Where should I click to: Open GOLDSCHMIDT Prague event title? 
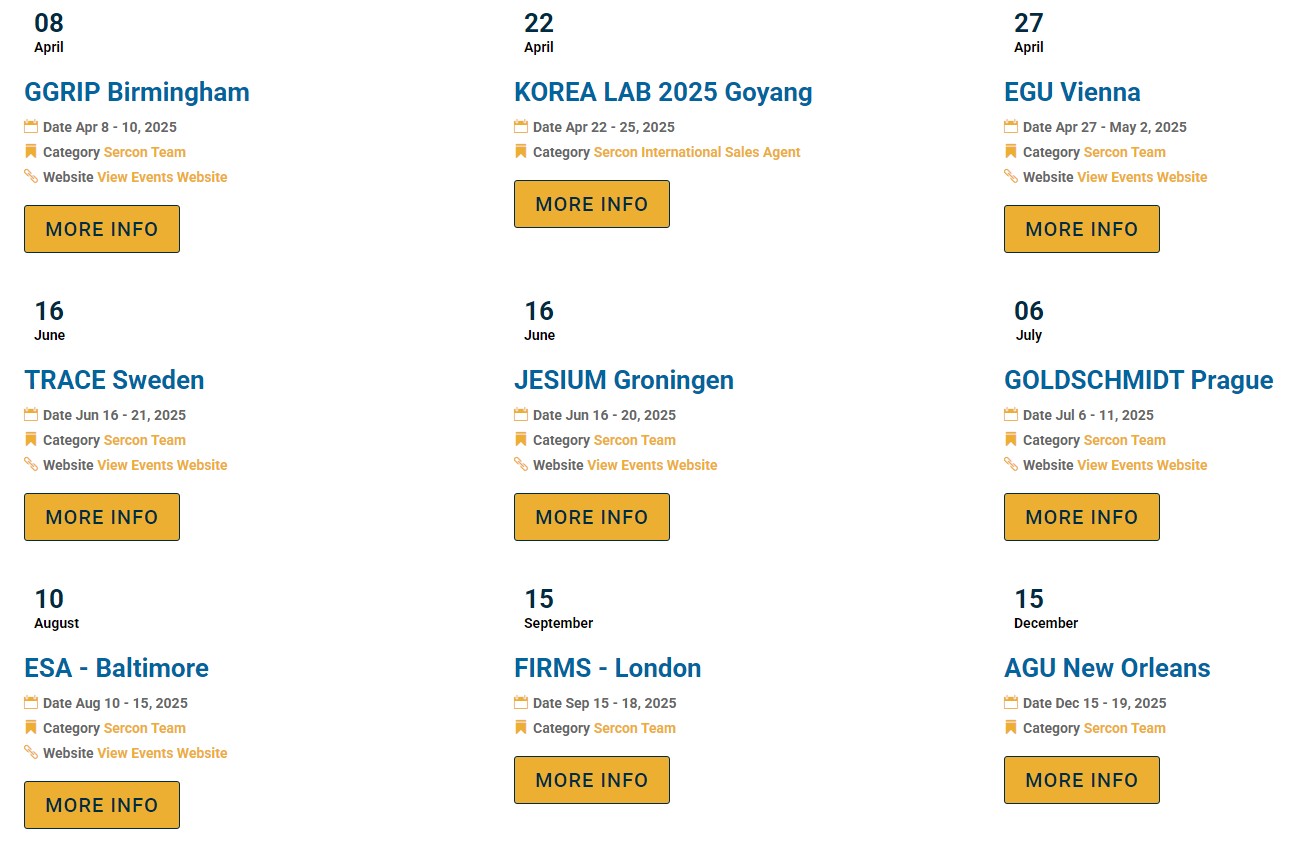[x=1138, y=380]
